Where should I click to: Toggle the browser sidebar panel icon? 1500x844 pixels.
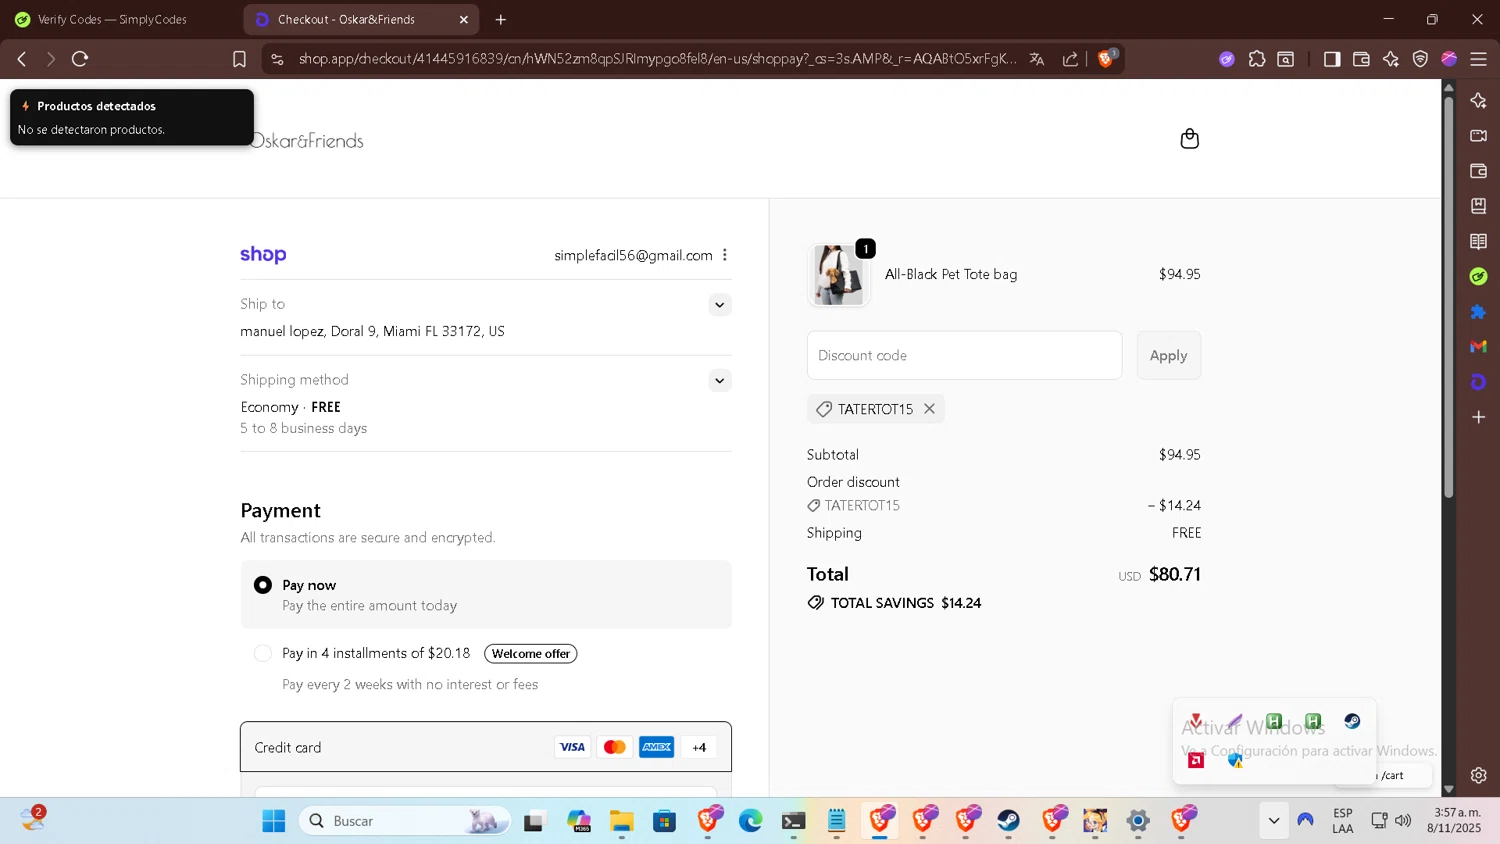[1331, 59]
